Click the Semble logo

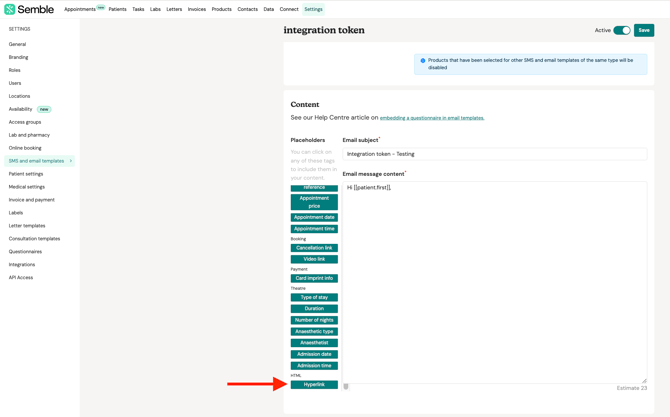coord(29,9)
